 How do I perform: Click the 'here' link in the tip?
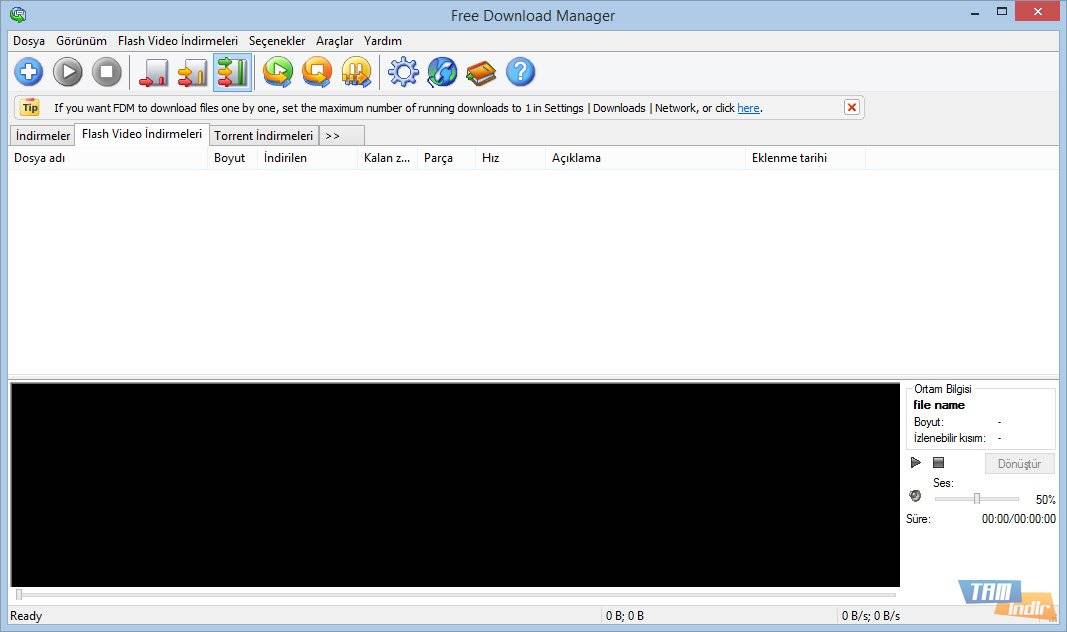click(748, 108)
